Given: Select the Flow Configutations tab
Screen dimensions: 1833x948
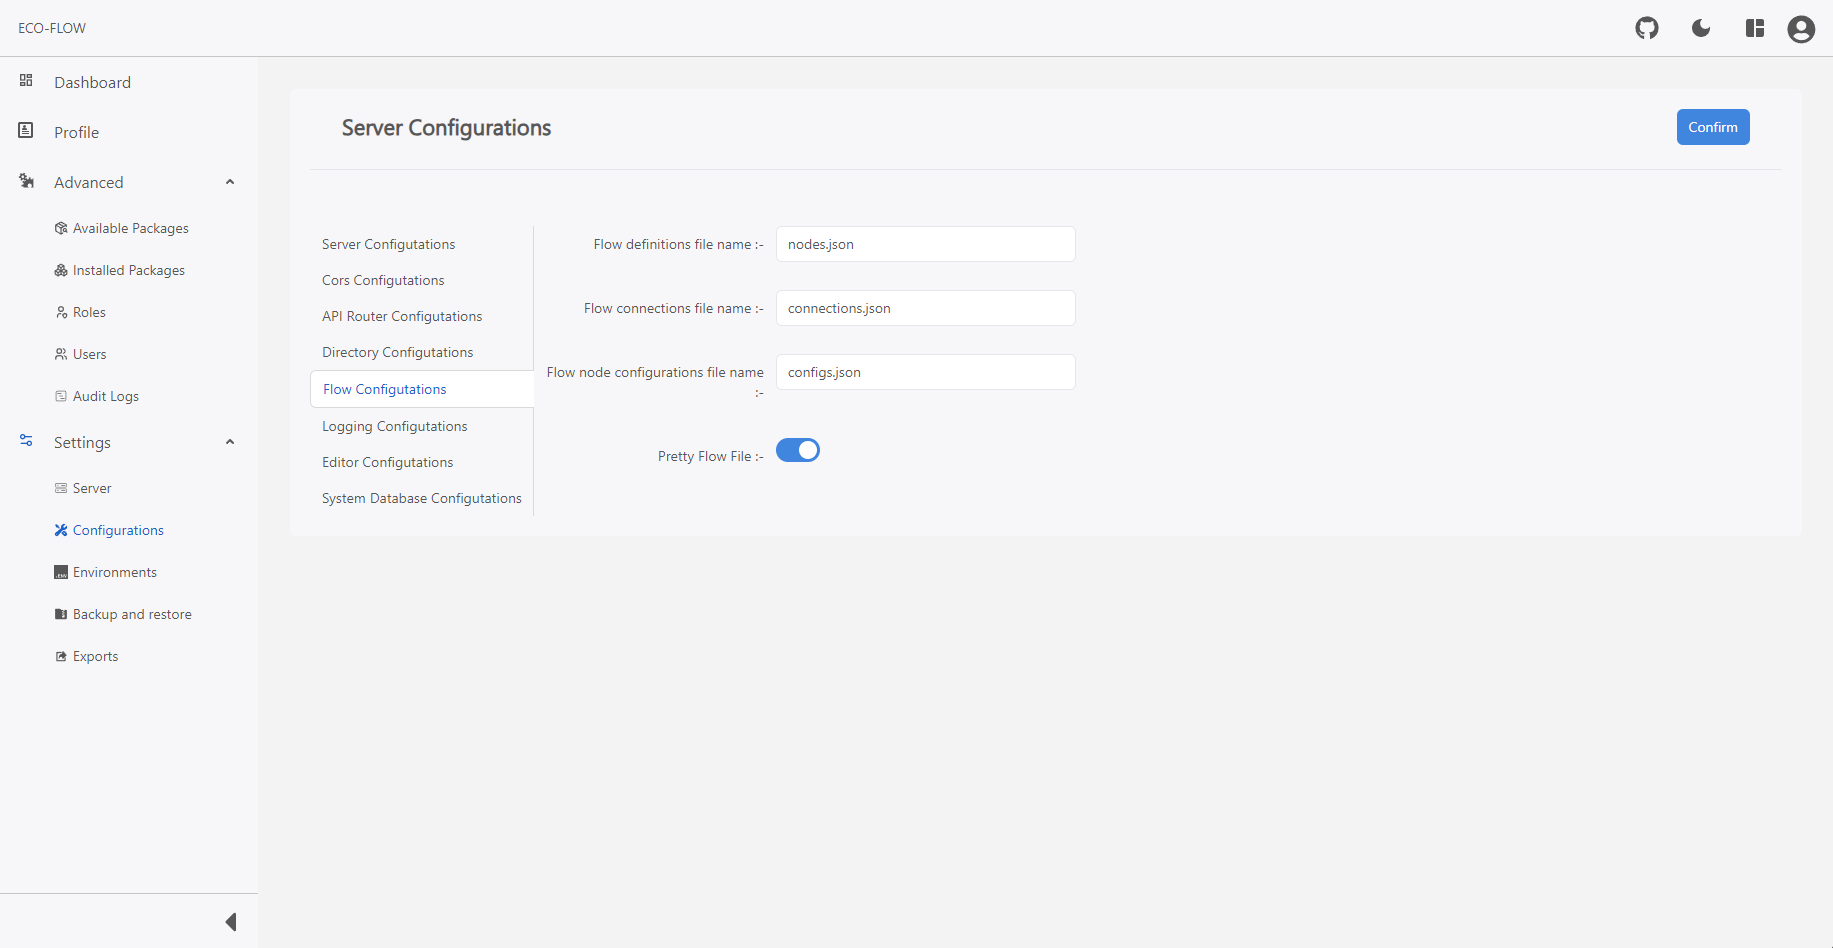Looking at the screenshot, I should tap(422, 389).
